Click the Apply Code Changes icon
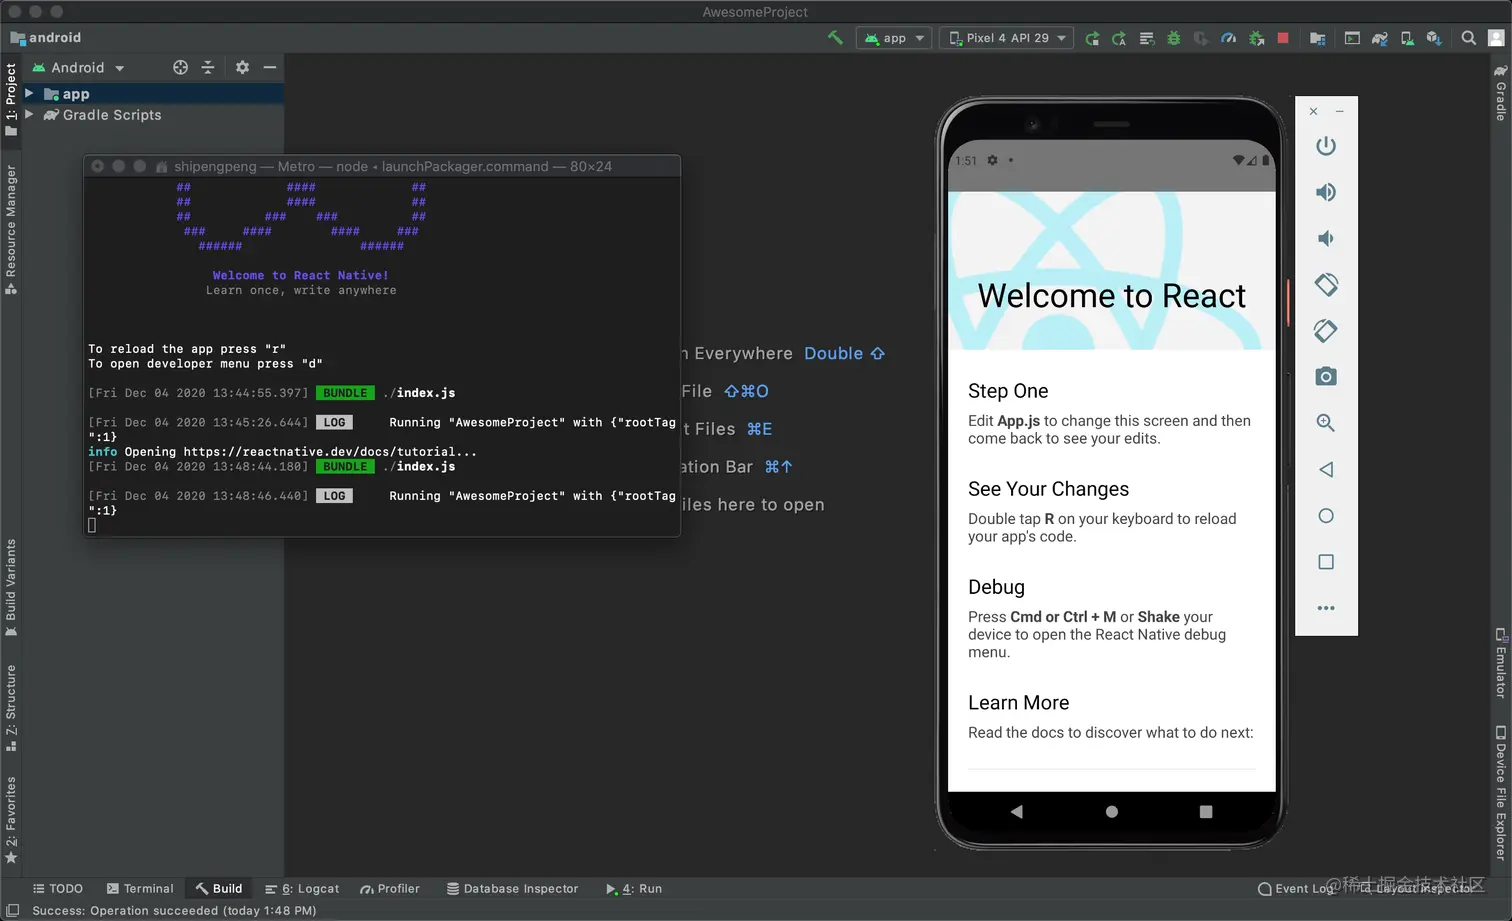1512x921 pixels. click(1147, 38)
